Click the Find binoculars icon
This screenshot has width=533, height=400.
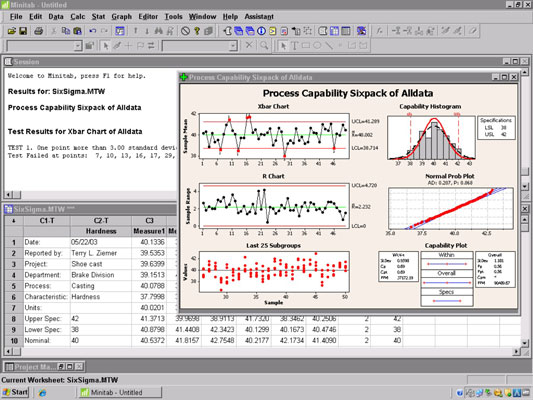158,31
